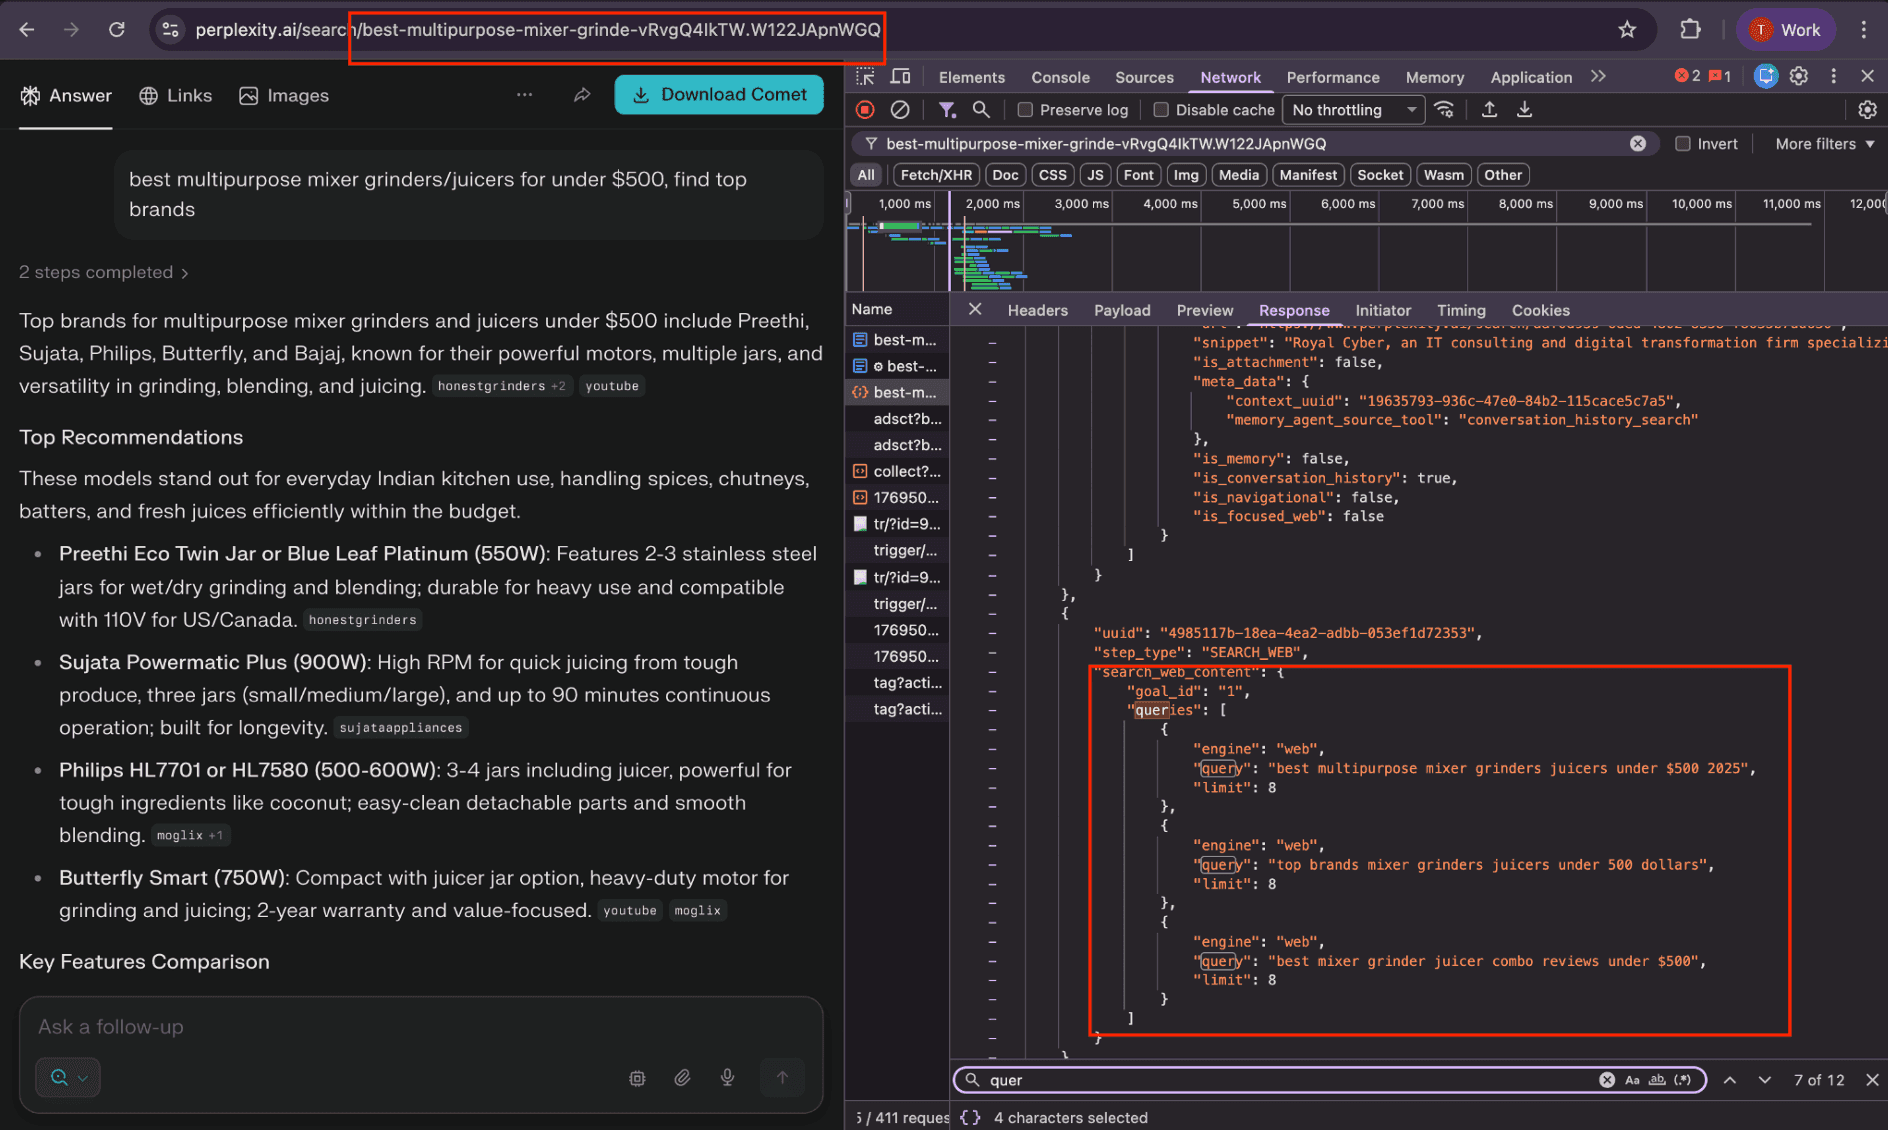
Task: Go back to the previous page
Action: [27, 30]
